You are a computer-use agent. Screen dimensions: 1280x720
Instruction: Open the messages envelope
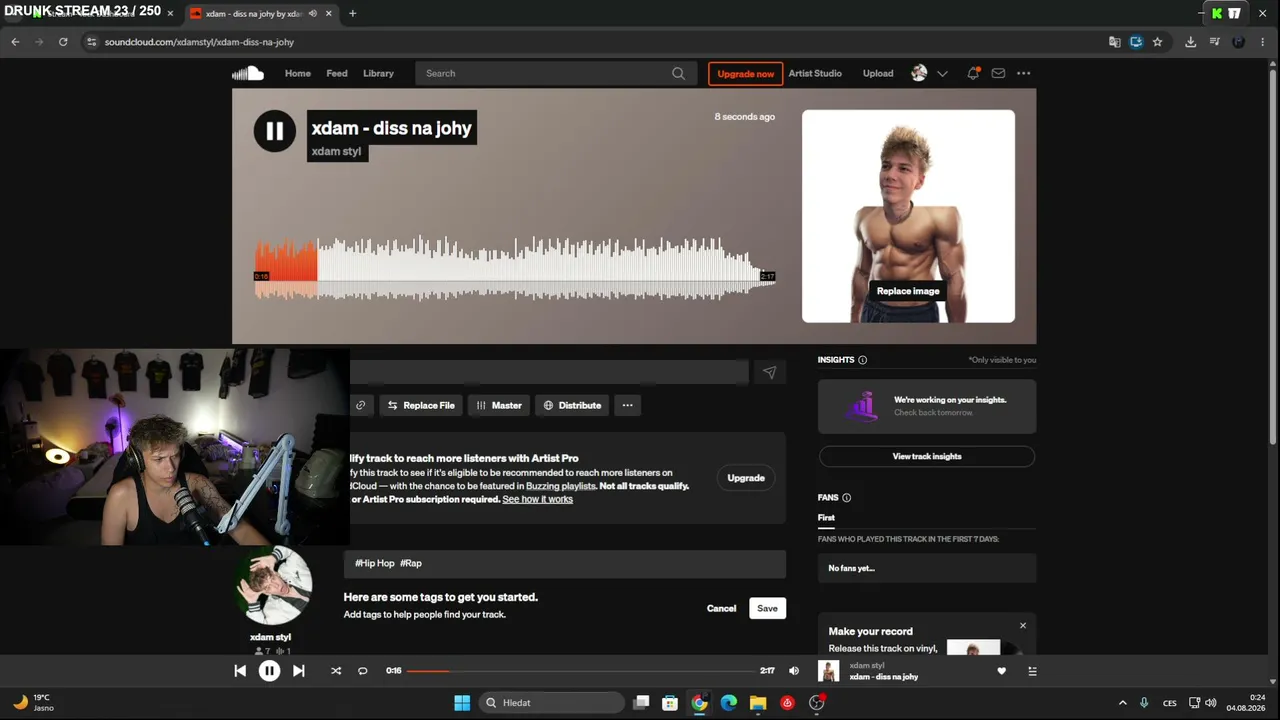[998, 73]
